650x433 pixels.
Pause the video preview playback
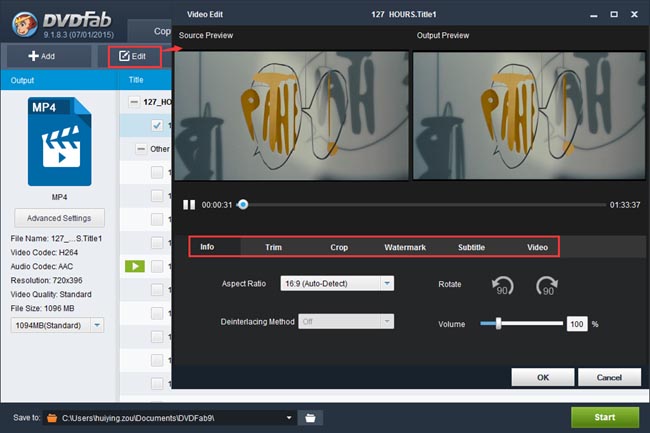pyautogui.click(x=189, y=205)
